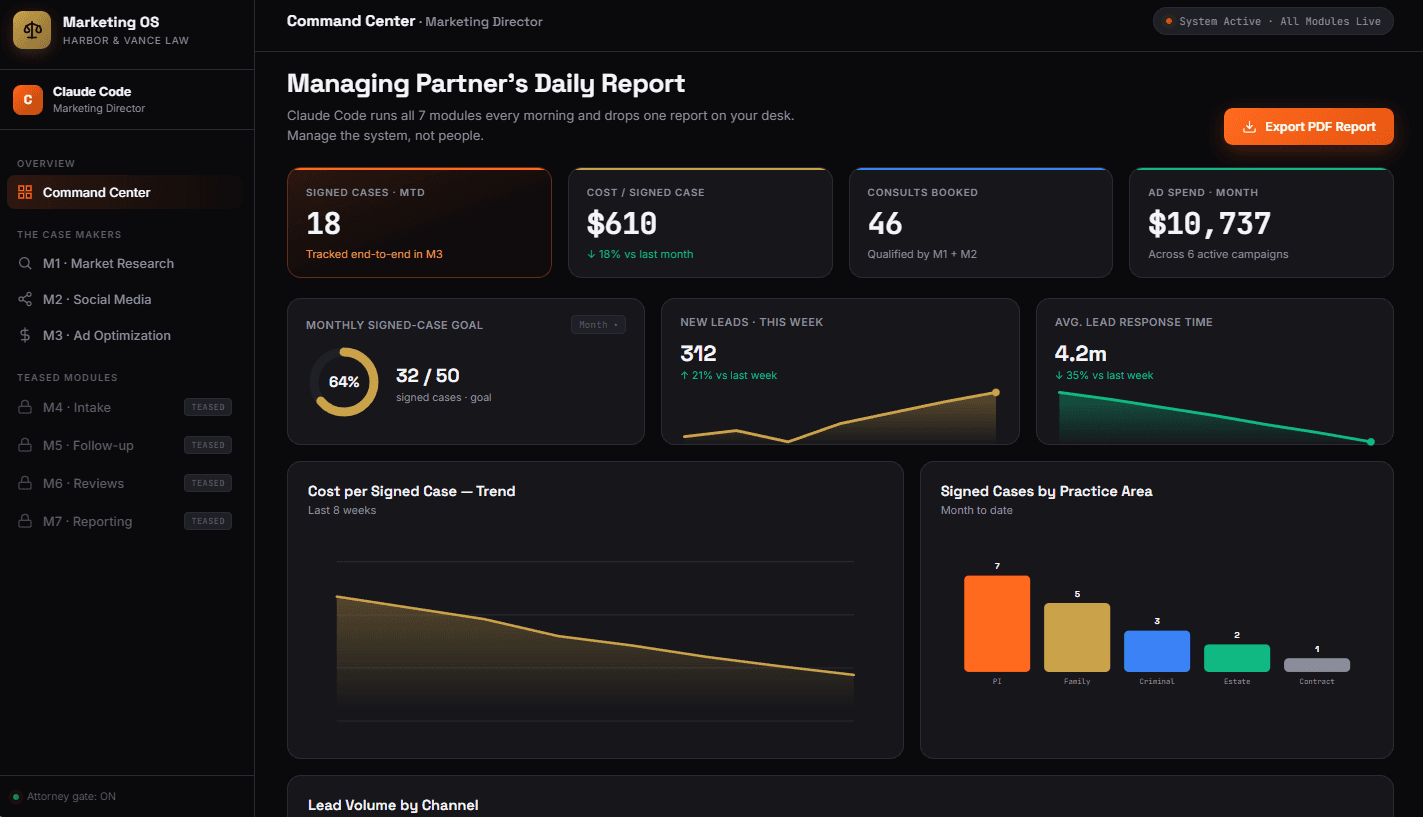Viewport: 1423px width, 817px height.
Task: Click the New Leads This Week sparkline
Action: pos(840,418)
